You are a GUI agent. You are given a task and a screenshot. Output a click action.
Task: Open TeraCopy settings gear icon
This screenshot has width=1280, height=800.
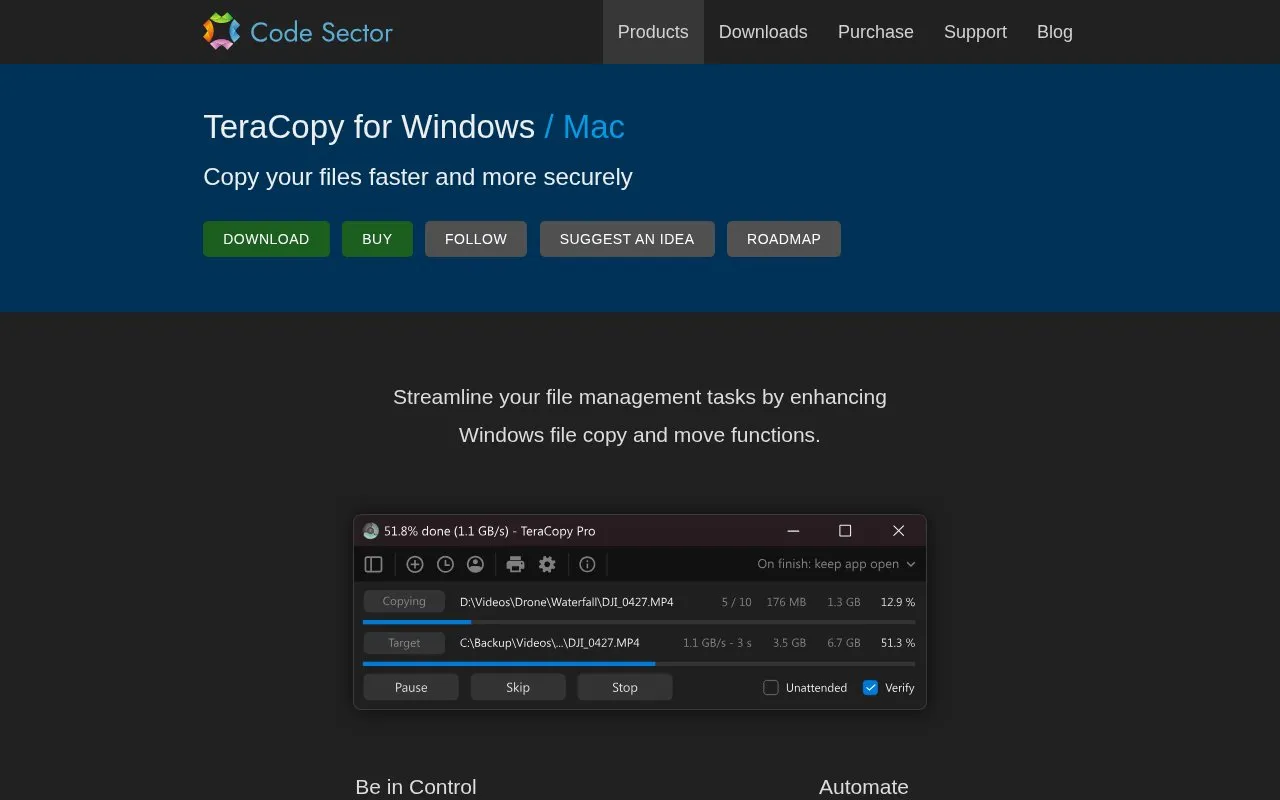547,564
